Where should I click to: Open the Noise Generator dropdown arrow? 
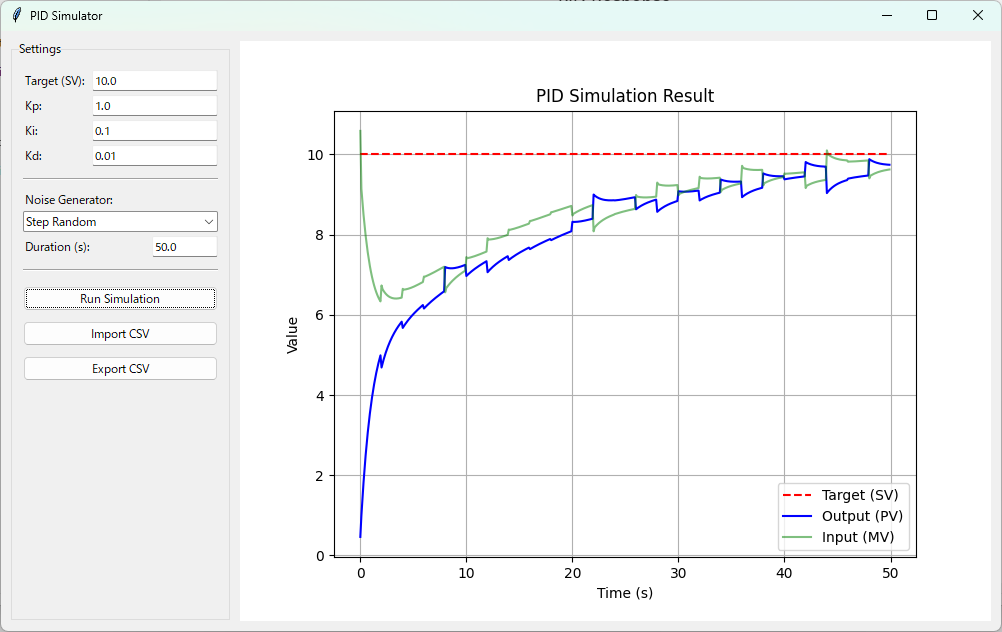point(208,221)
